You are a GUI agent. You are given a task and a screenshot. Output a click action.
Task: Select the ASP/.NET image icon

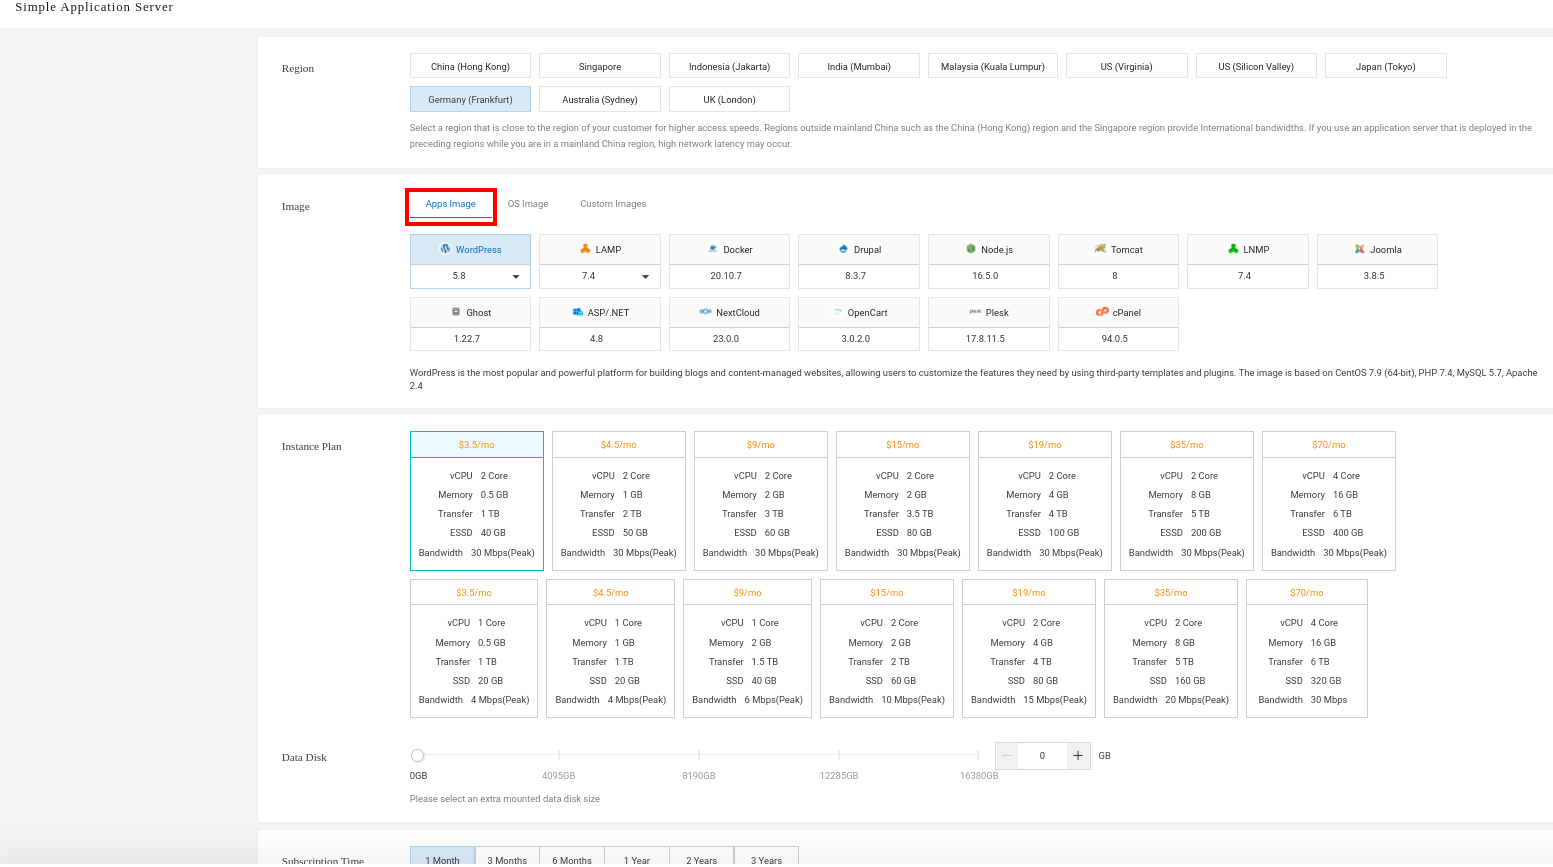pyautogui.click(x=578, y=312)
